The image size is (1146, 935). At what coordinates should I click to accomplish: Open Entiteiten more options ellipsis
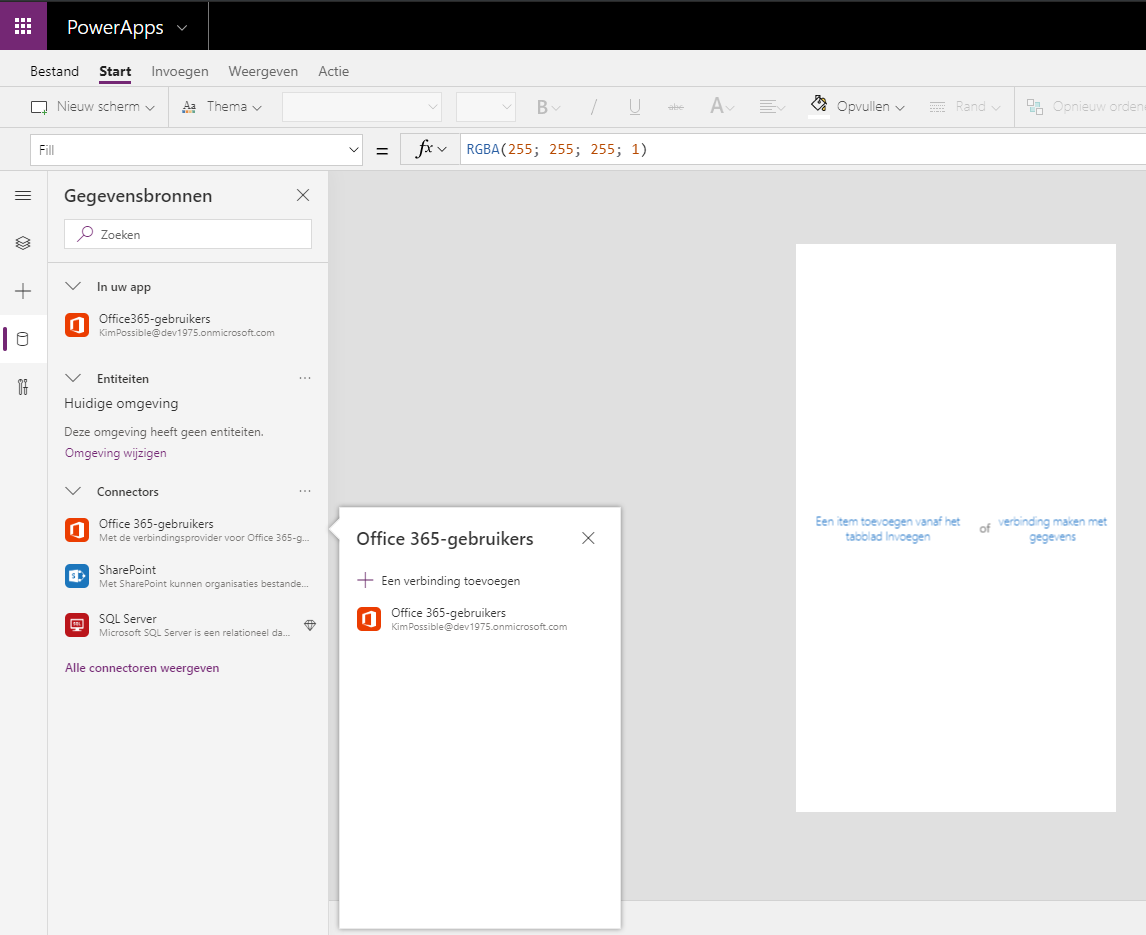[x=305, y=378]
